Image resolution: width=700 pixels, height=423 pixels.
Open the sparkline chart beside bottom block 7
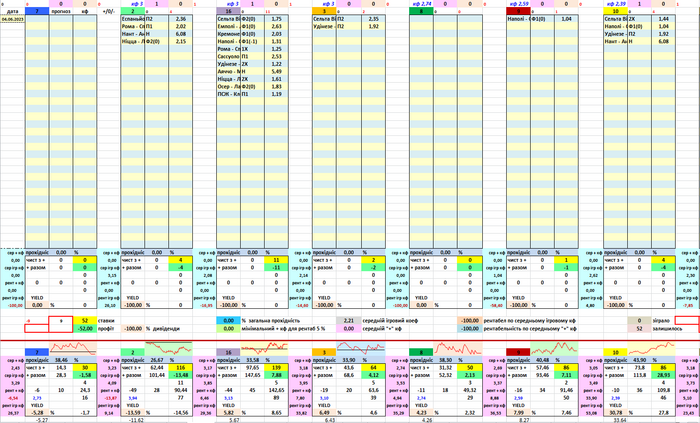pyautogui.click(x=72, y=348)
